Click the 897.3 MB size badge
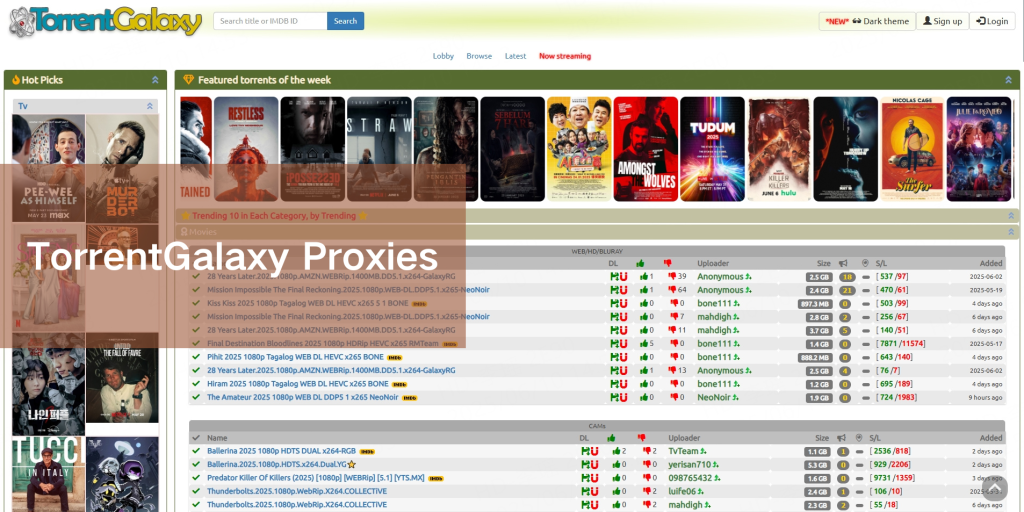The width and height of the screenshot is (1024, 512). point(814,304)
